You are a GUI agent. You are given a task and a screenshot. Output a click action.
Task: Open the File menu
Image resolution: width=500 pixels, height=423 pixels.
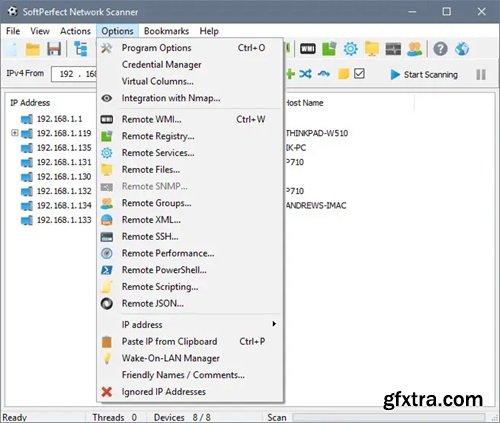point(13,31)
